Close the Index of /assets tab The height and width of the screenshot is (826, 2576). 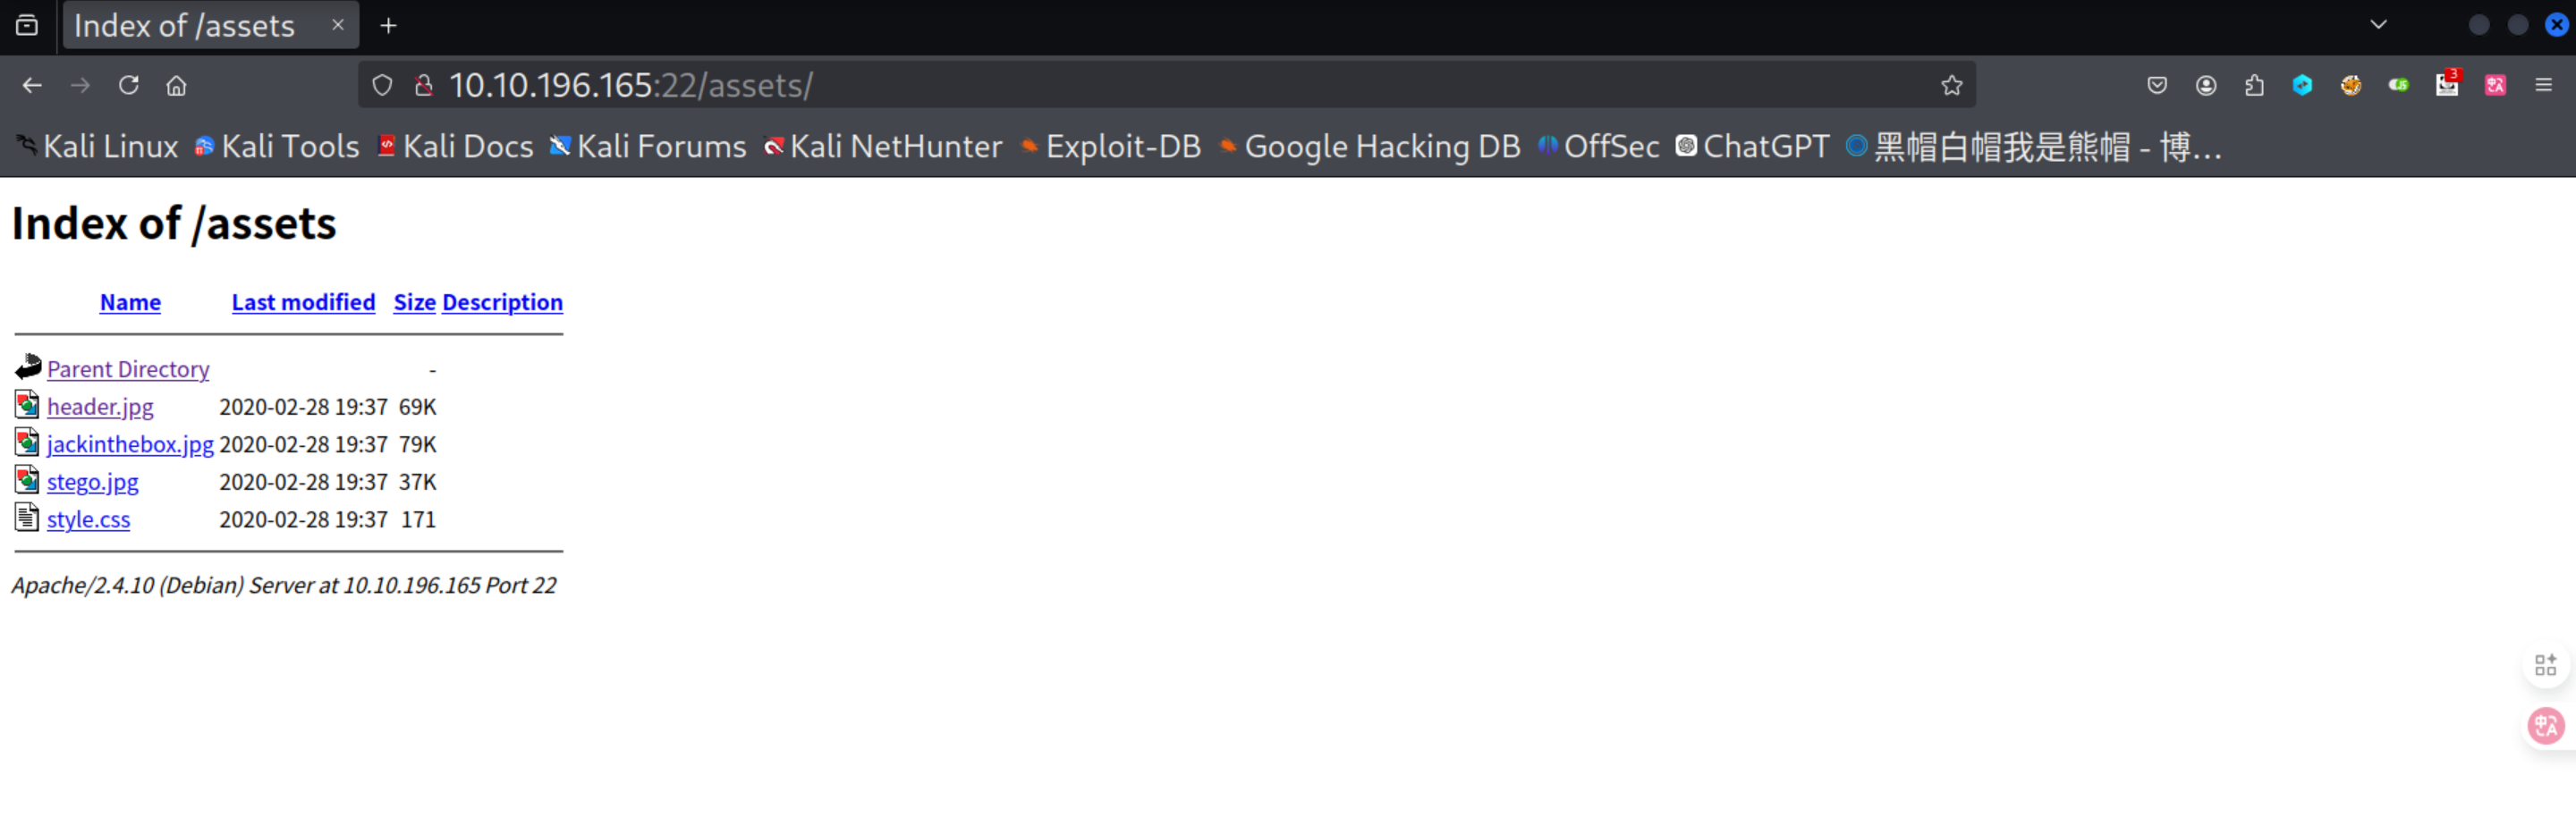tap(338, 25)
